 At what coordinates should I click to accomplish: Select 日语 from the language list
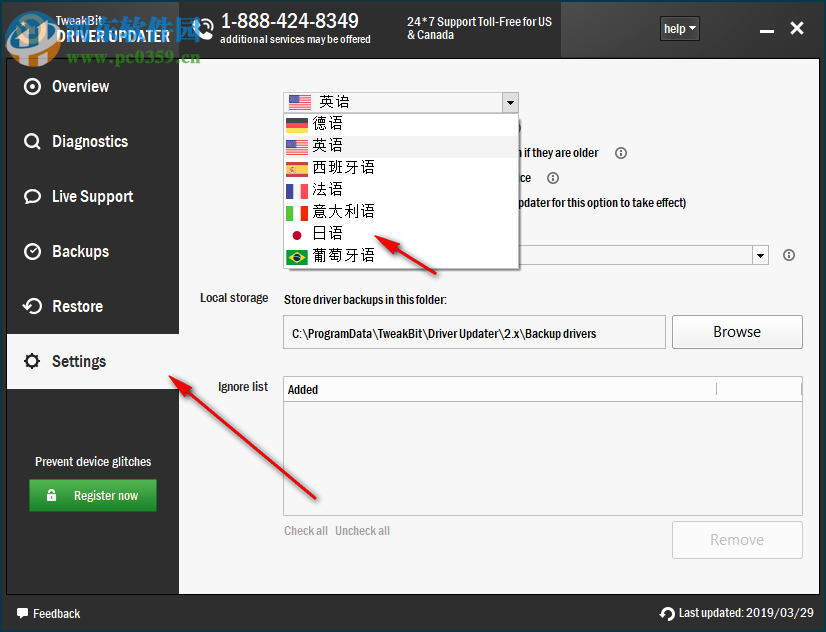pos(328,231)
